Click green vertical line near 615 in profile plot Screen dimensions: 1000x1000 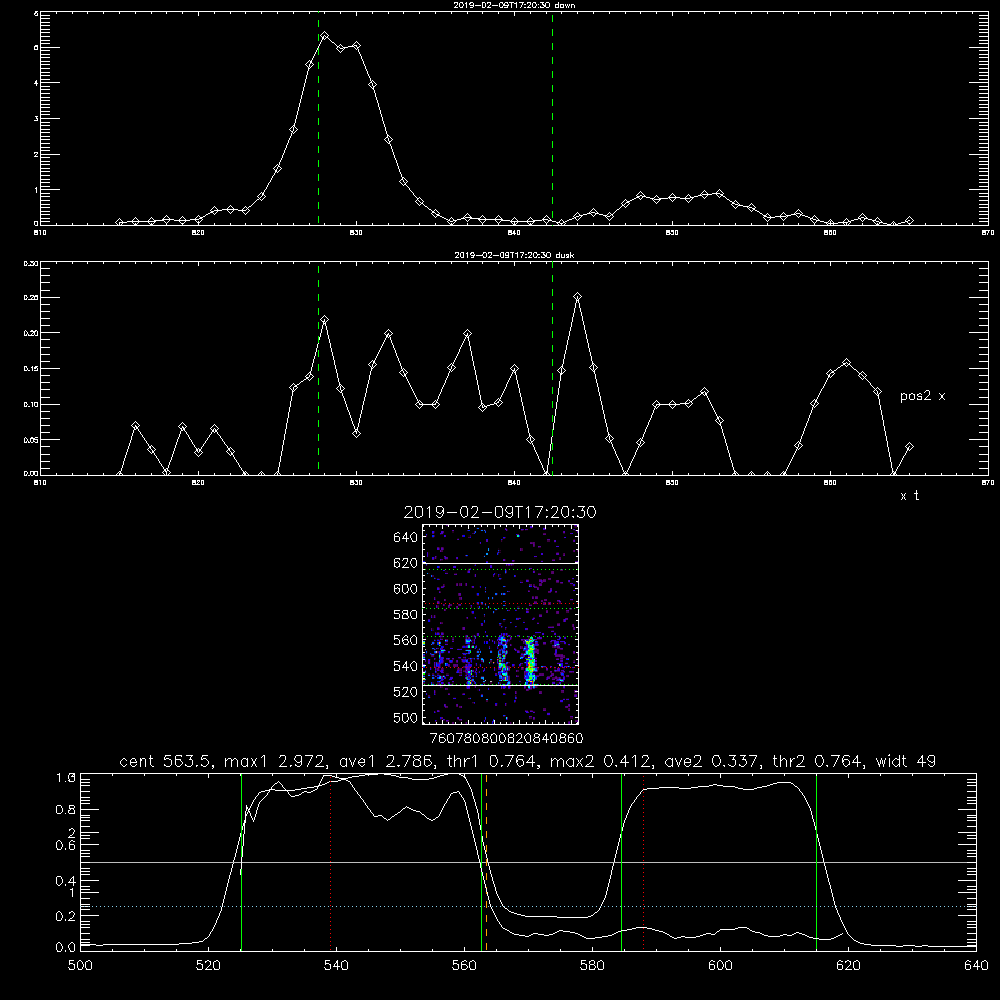point(816,862)
